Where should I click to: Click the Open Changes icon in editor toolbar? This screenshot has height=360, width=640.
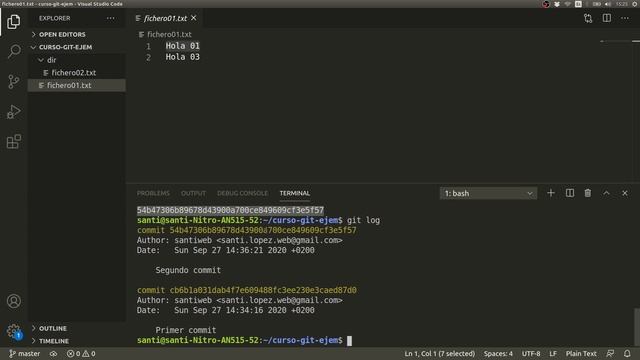tap(588, 18)
